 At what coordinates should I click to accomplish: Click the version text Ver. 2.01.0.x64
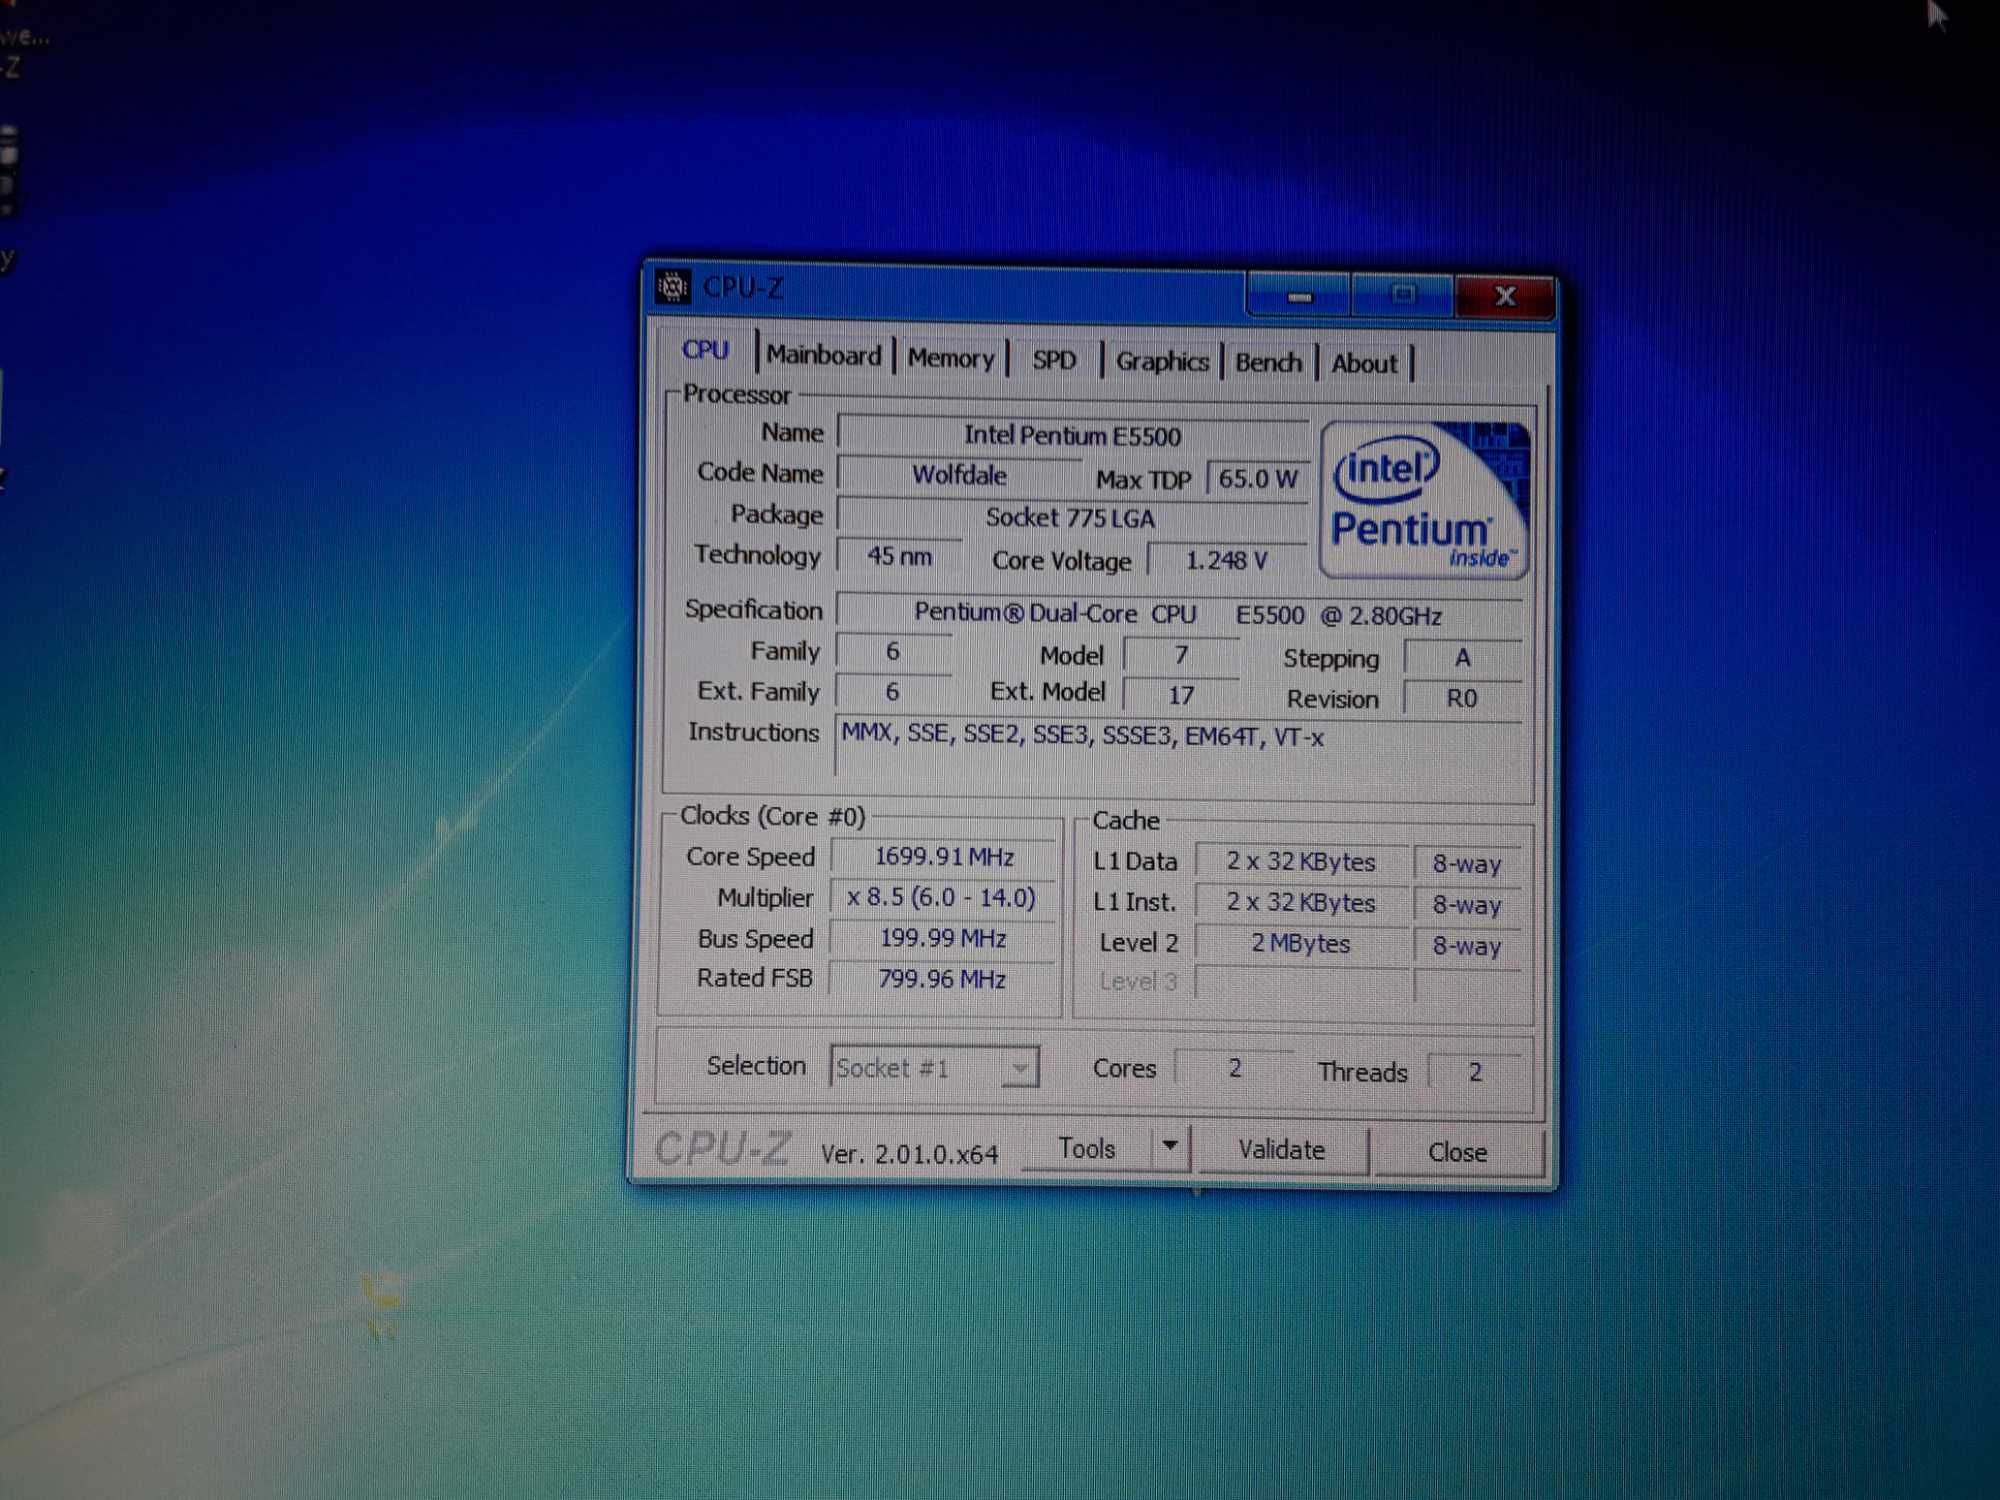909,1154
